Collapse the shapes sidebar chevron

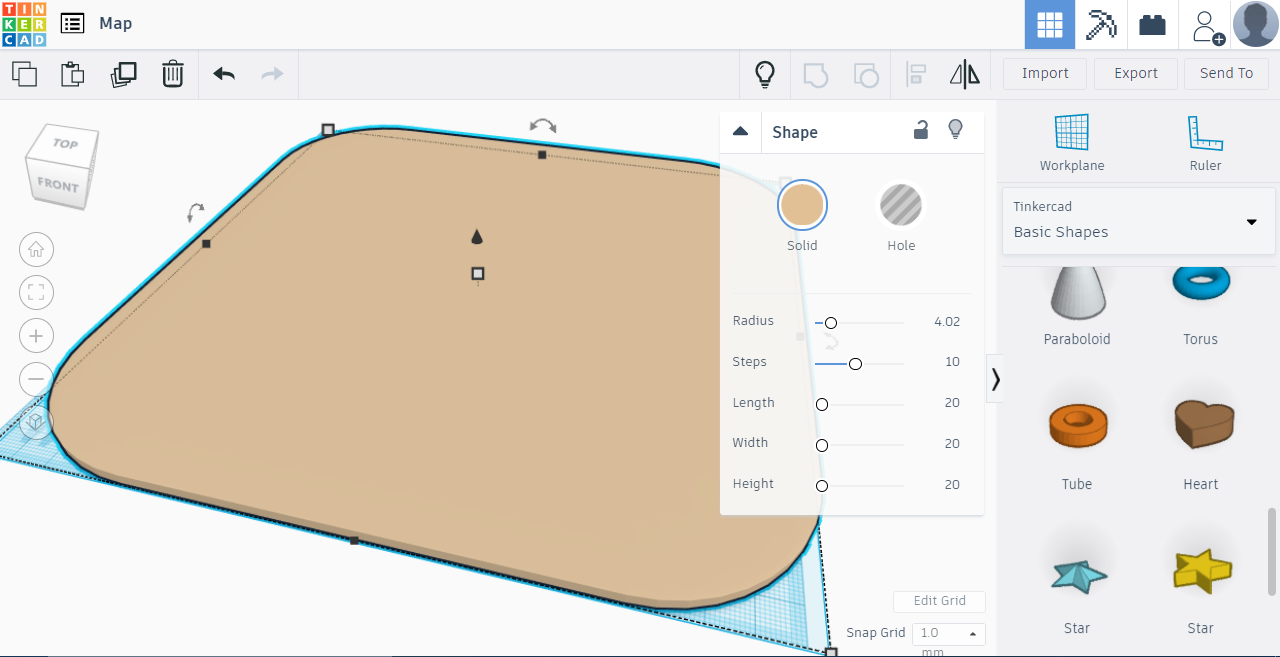(996, 378)
